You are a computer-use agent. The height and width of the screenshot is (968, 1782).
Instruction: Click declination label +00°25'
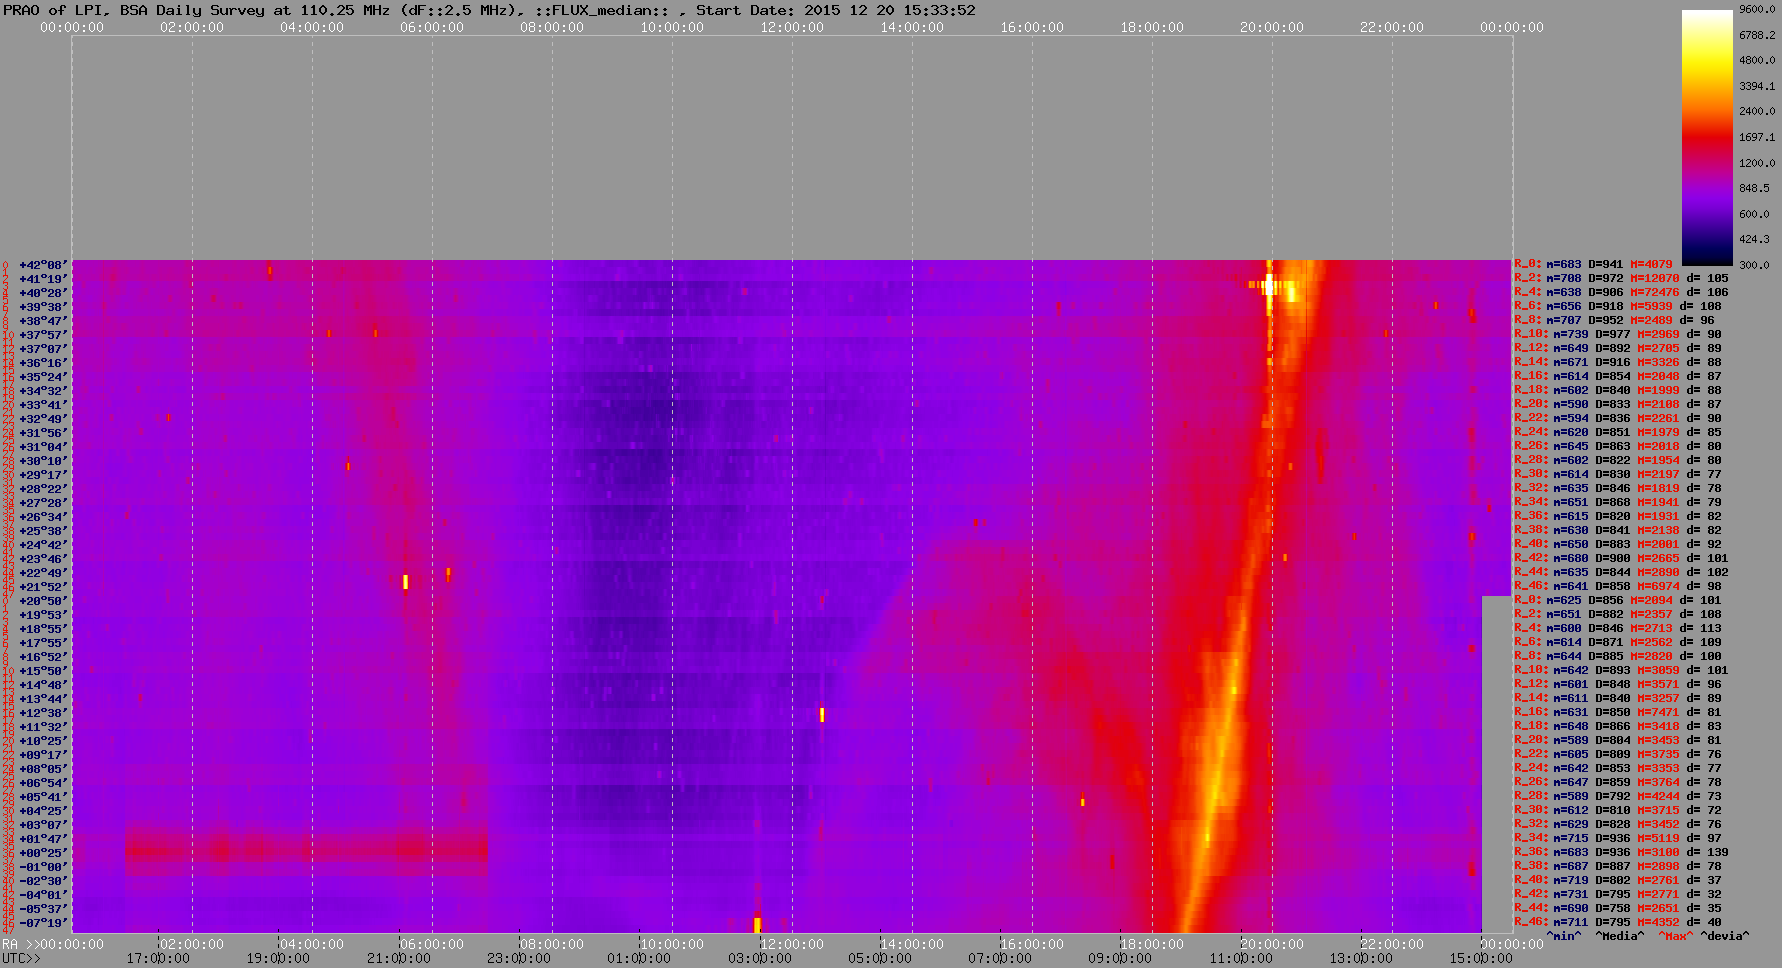pos(43,853)
